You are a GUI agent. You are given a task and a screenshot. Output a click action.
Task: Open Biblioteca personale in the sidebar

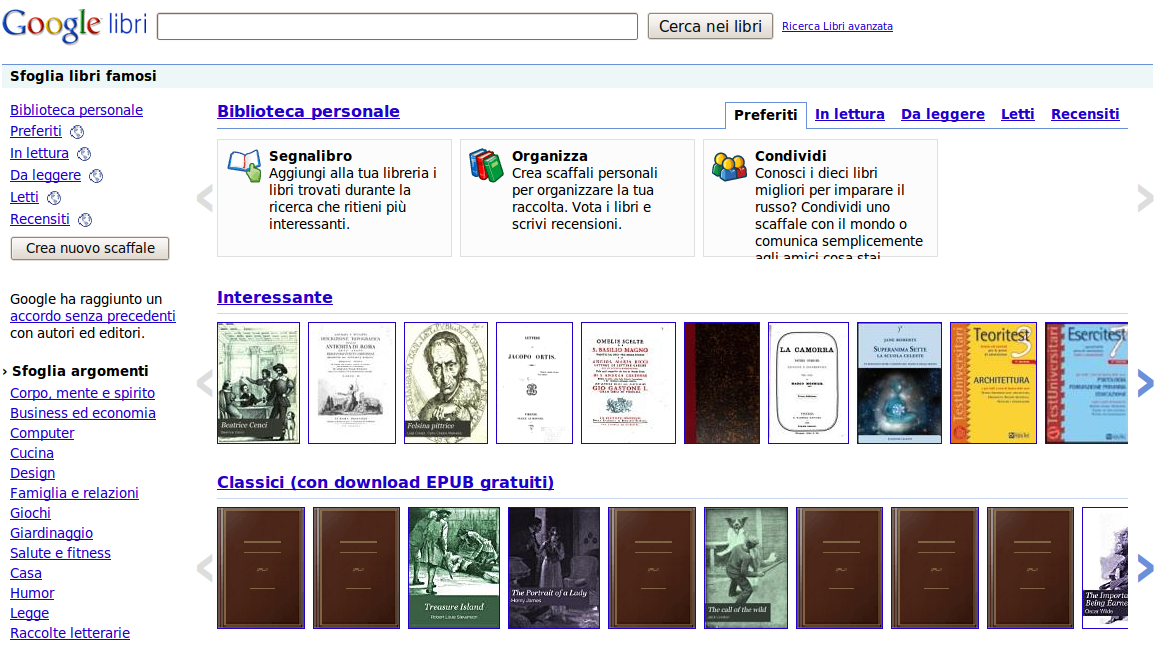tap(77, 110)
